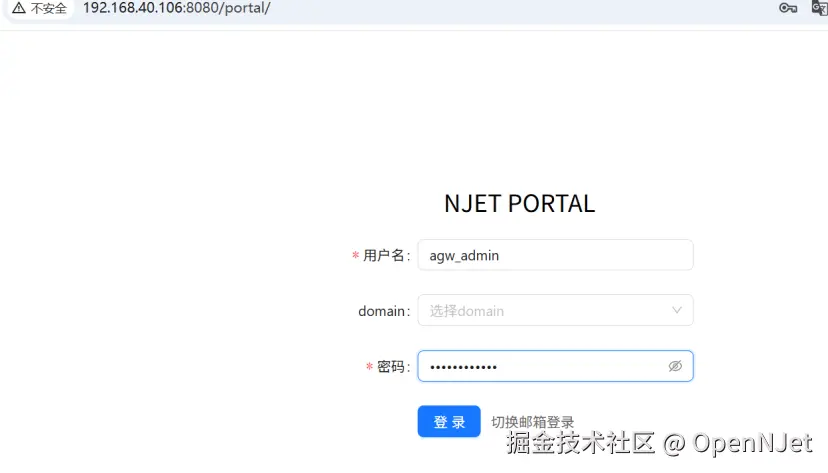Click the 登录 login button
Viewport: 828px width, 473px height.
pyautogui.click(x=449, y=421)
